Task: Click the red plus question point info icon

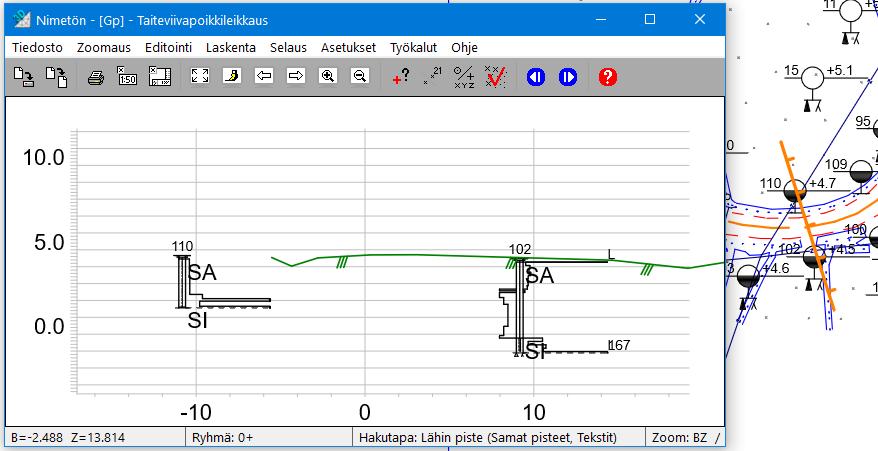Action: click(400, 77)
